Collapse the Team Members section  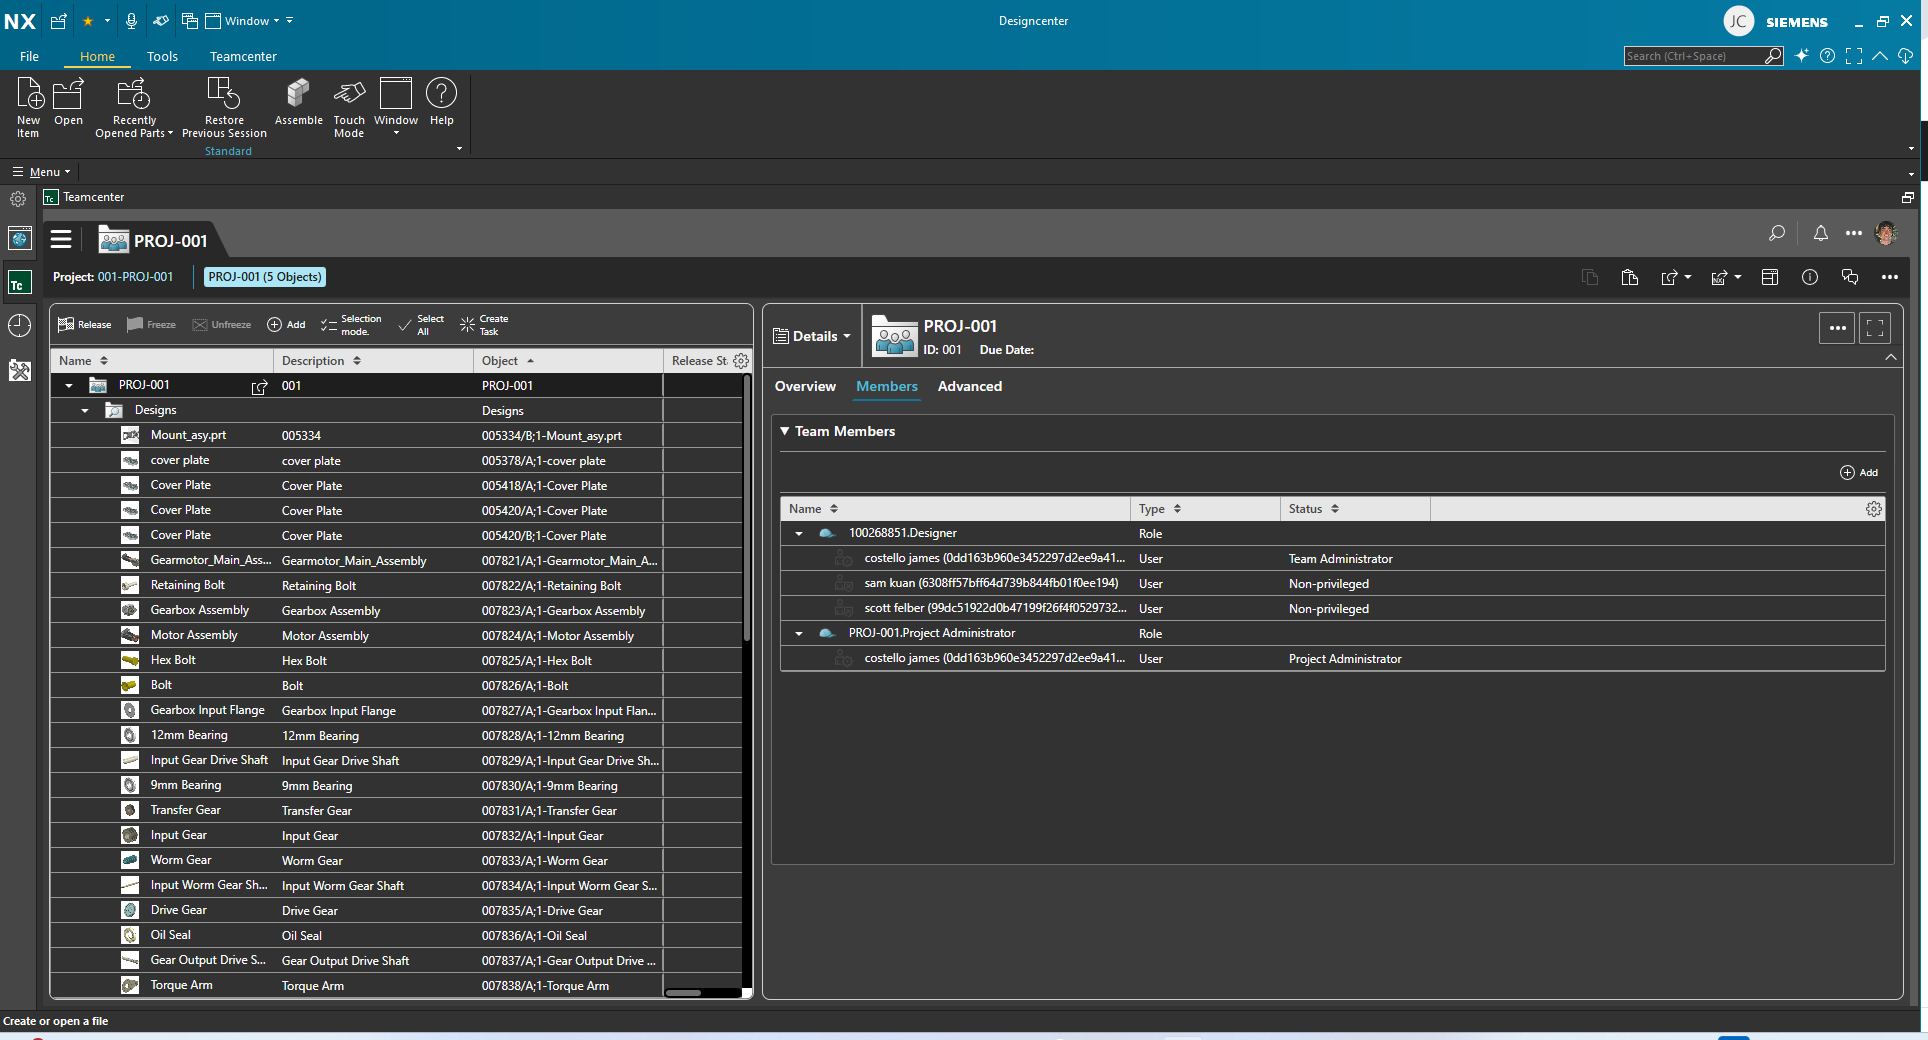784,431
